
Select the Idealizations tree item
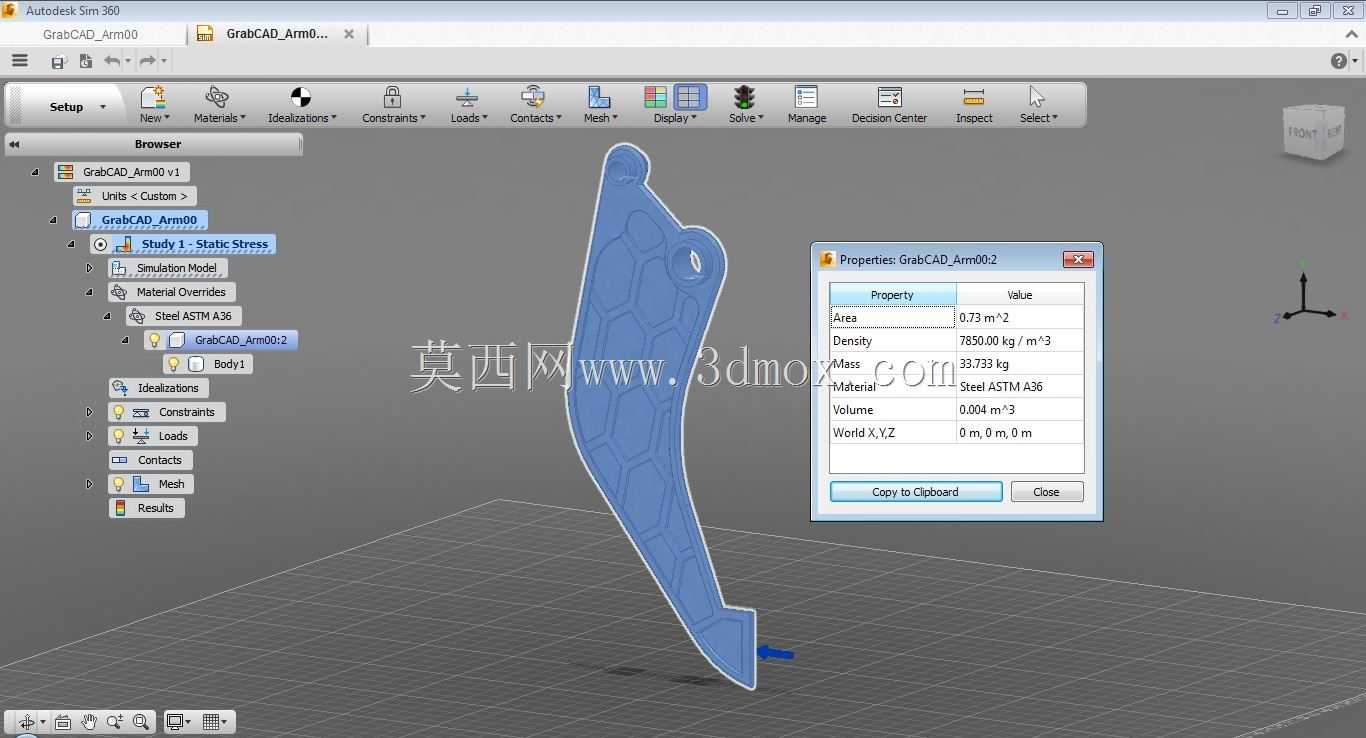[x=160, y=388]
